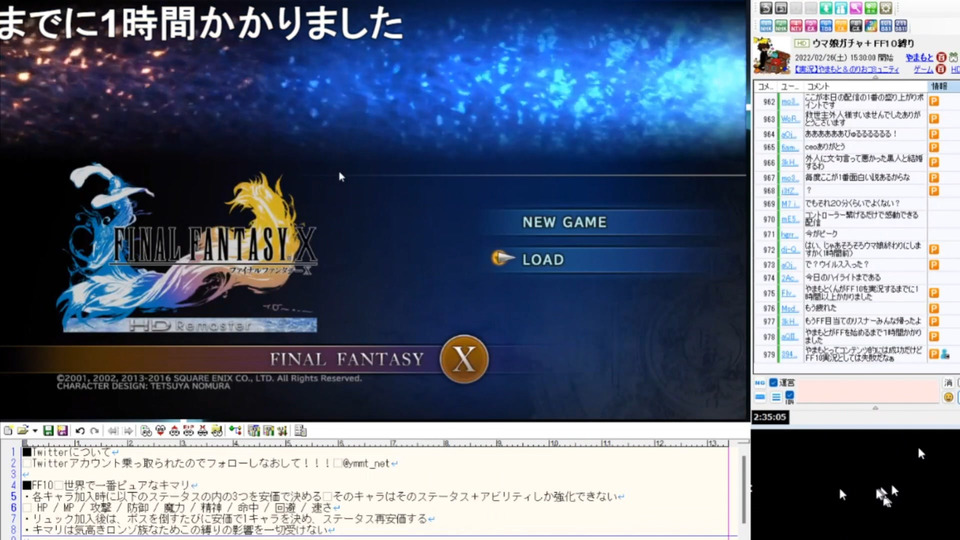Click the last page-layout icon in the editor toolbar
Image resolution: width=960 pixels, height=540 pixels.
(x=301, y=431)
